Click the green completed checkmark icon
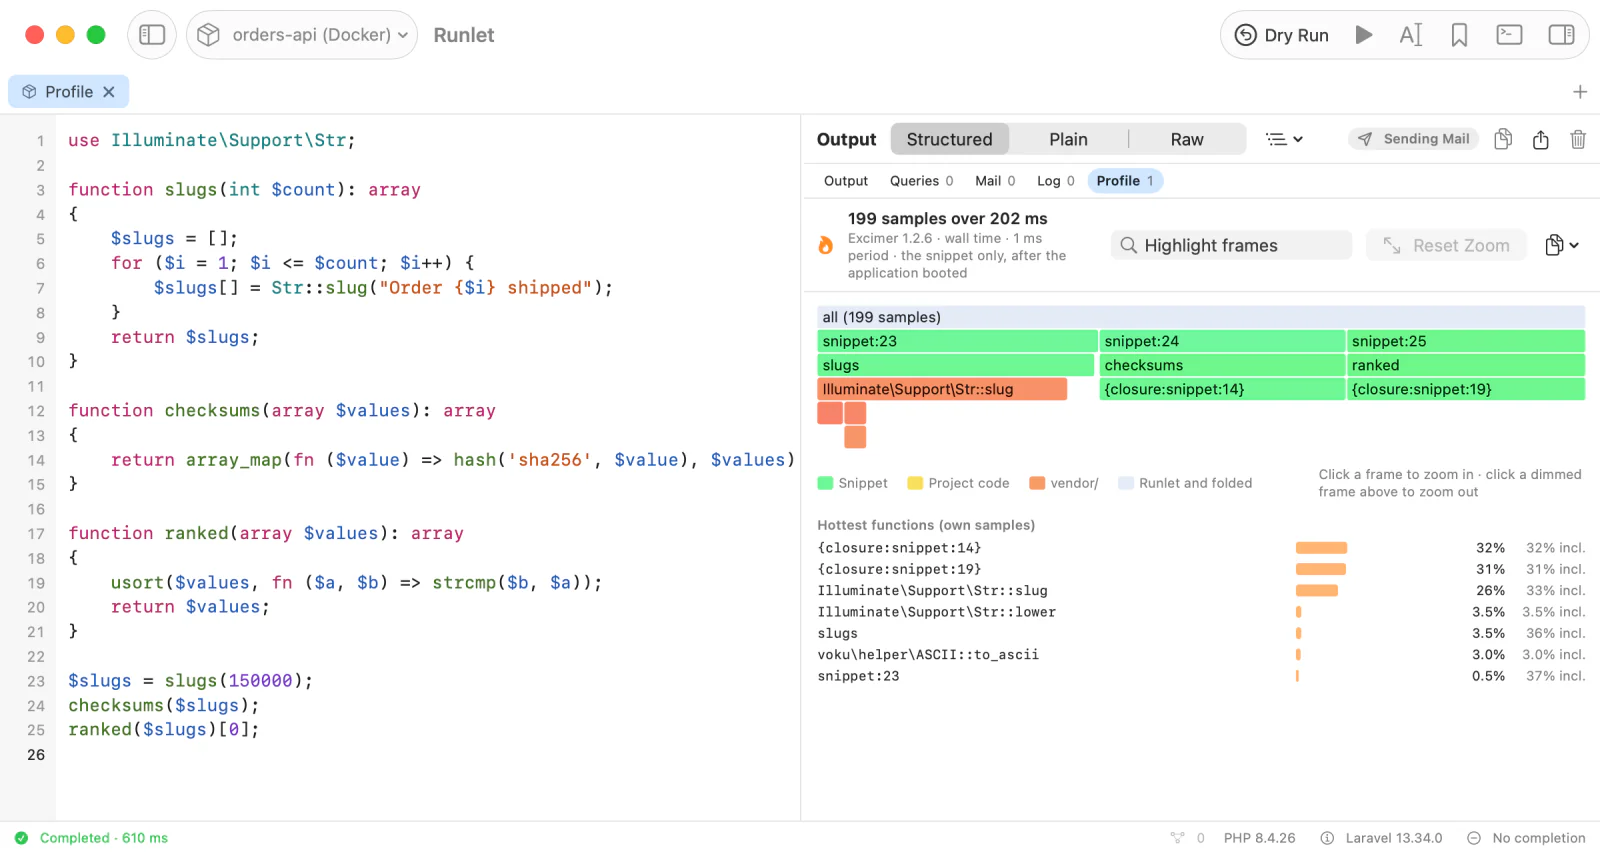Screen dimensions: 1600x854 click(21, 838)
